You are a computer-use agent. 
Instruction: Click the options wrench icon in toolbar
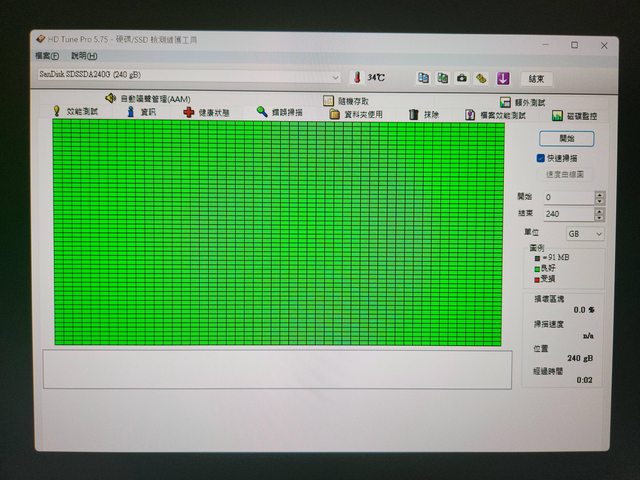[481, 78]
